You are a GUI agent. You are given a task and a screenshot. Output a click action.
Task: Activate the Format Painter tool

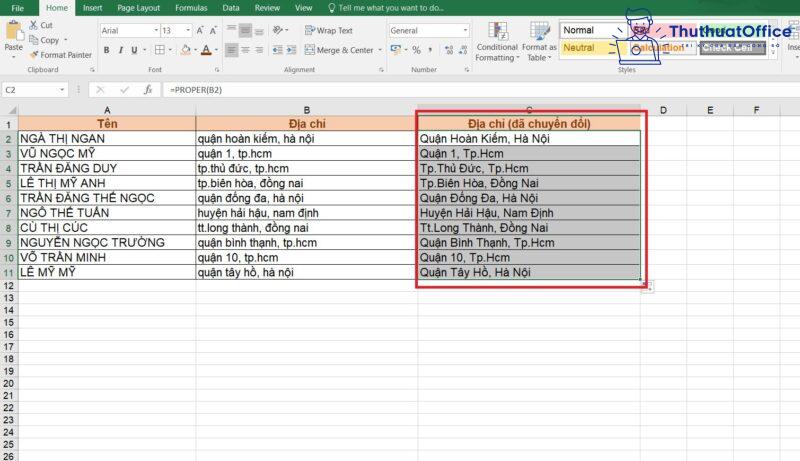(60, 55)
